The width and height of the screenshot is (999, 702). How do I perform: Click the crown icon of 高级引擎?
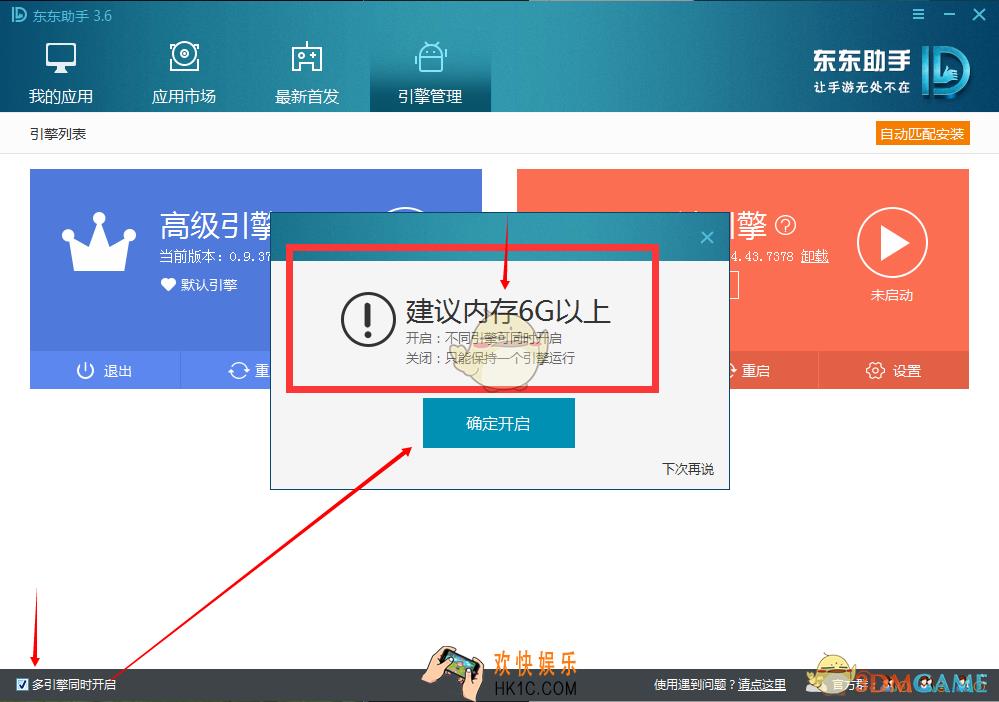click(99, 243)
